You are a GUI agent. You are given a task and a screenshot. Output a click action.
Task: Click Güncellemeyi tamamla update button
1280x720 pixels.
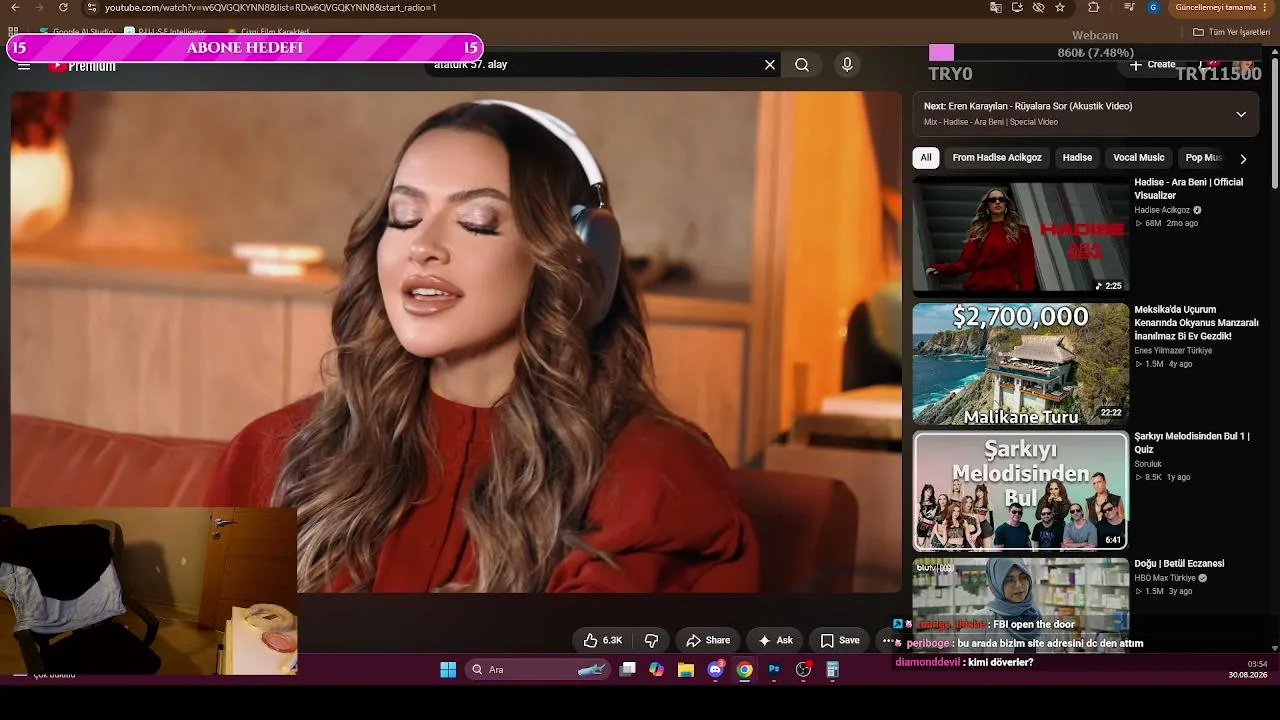tap(1215, 8)
